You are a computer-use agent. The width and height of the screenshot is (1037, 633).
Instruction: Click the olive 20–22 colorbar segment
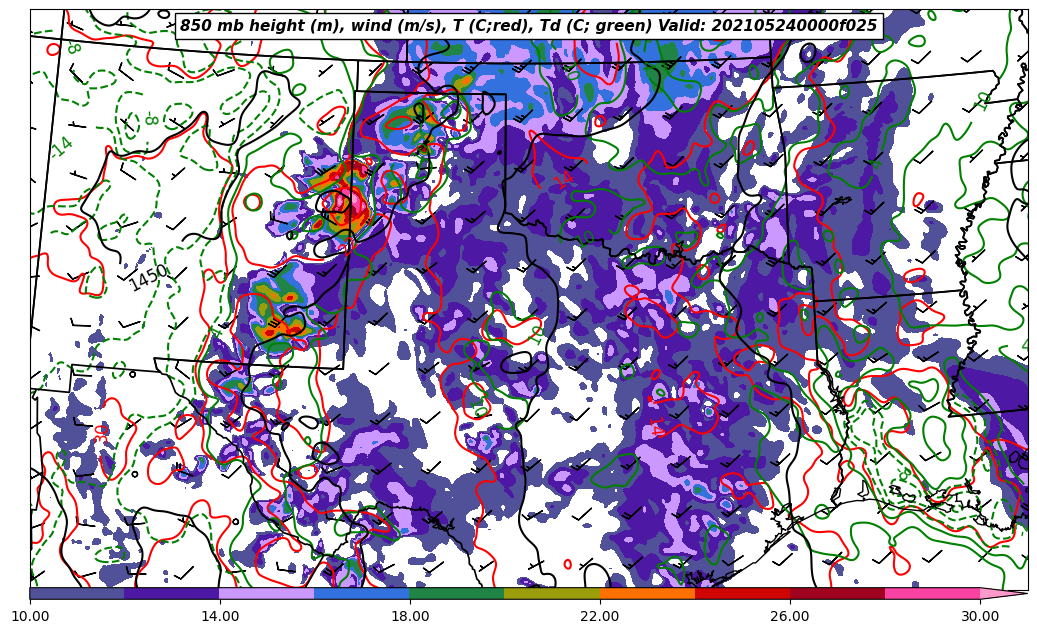[552, 593]
